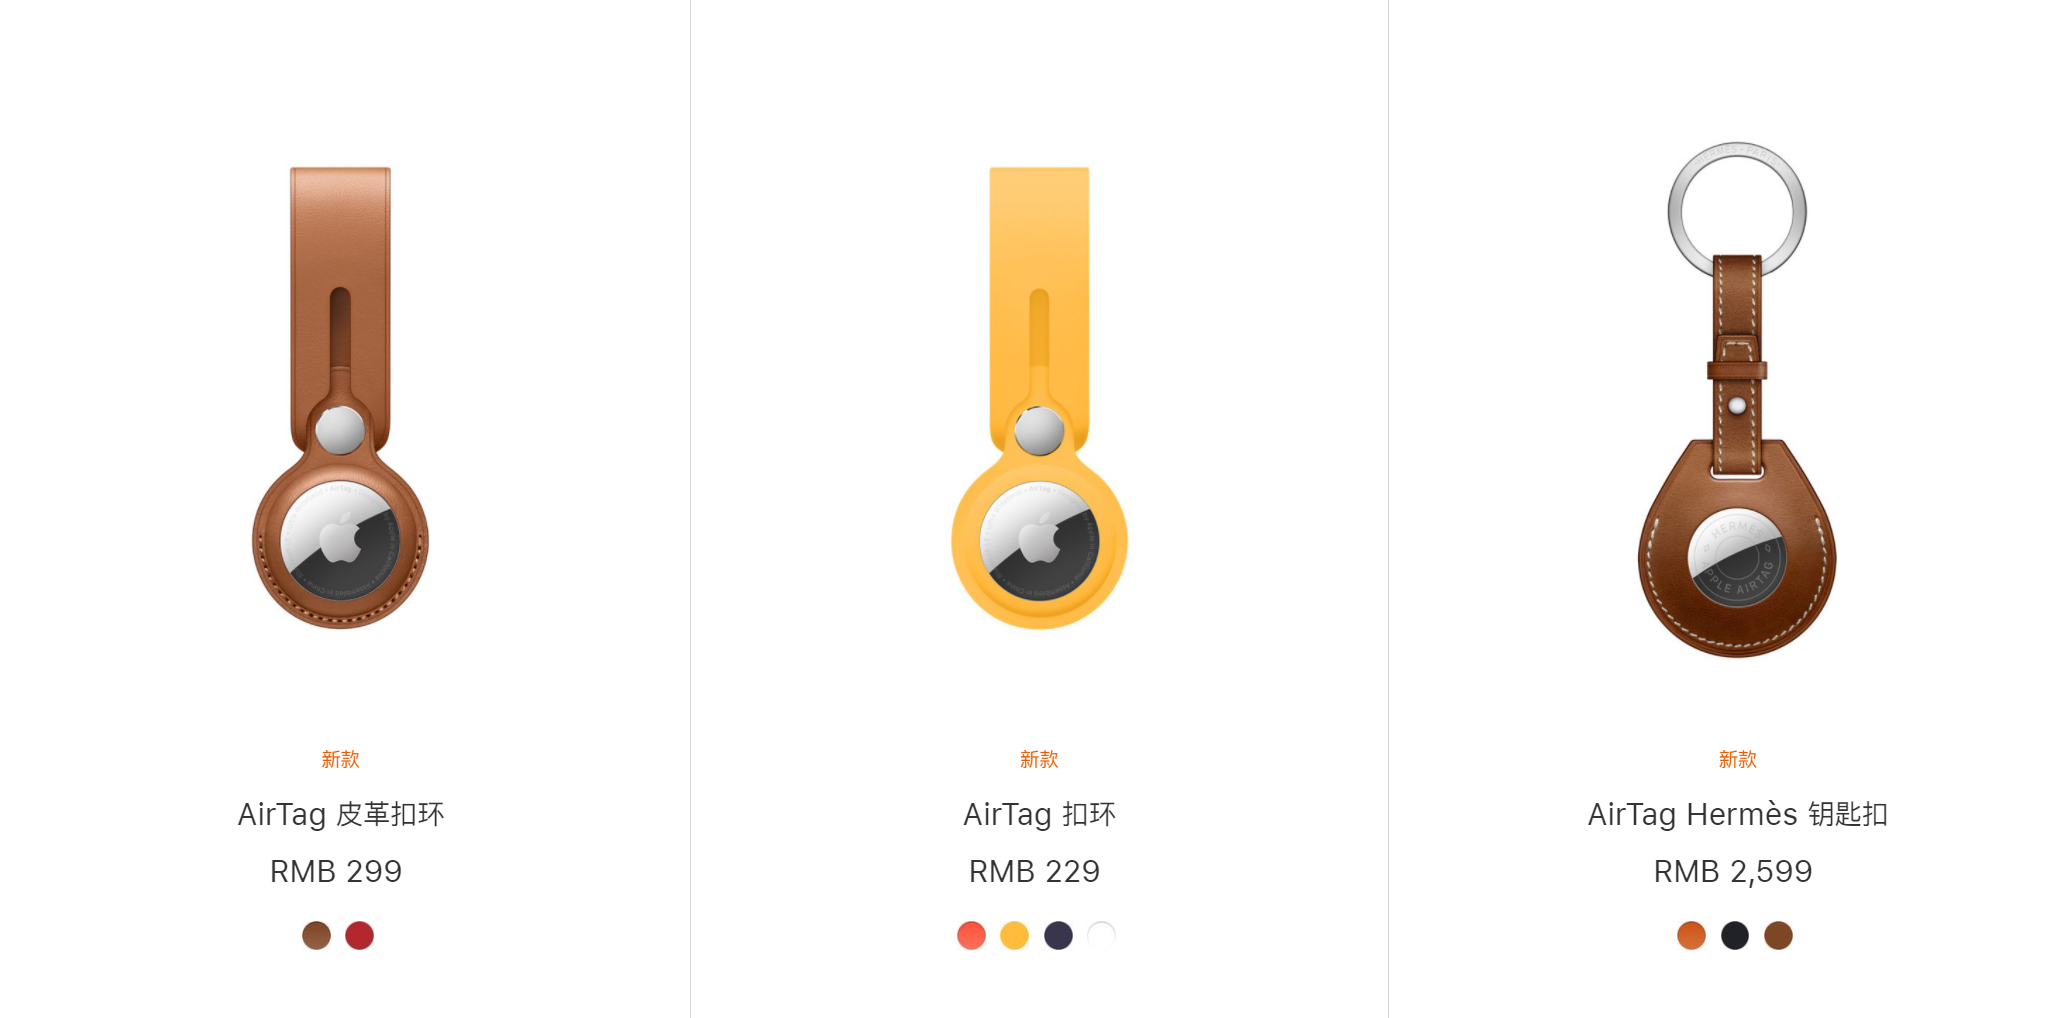Pick black swatch for Hermès key ring

pyautogui.click(x=1735, y=935)
